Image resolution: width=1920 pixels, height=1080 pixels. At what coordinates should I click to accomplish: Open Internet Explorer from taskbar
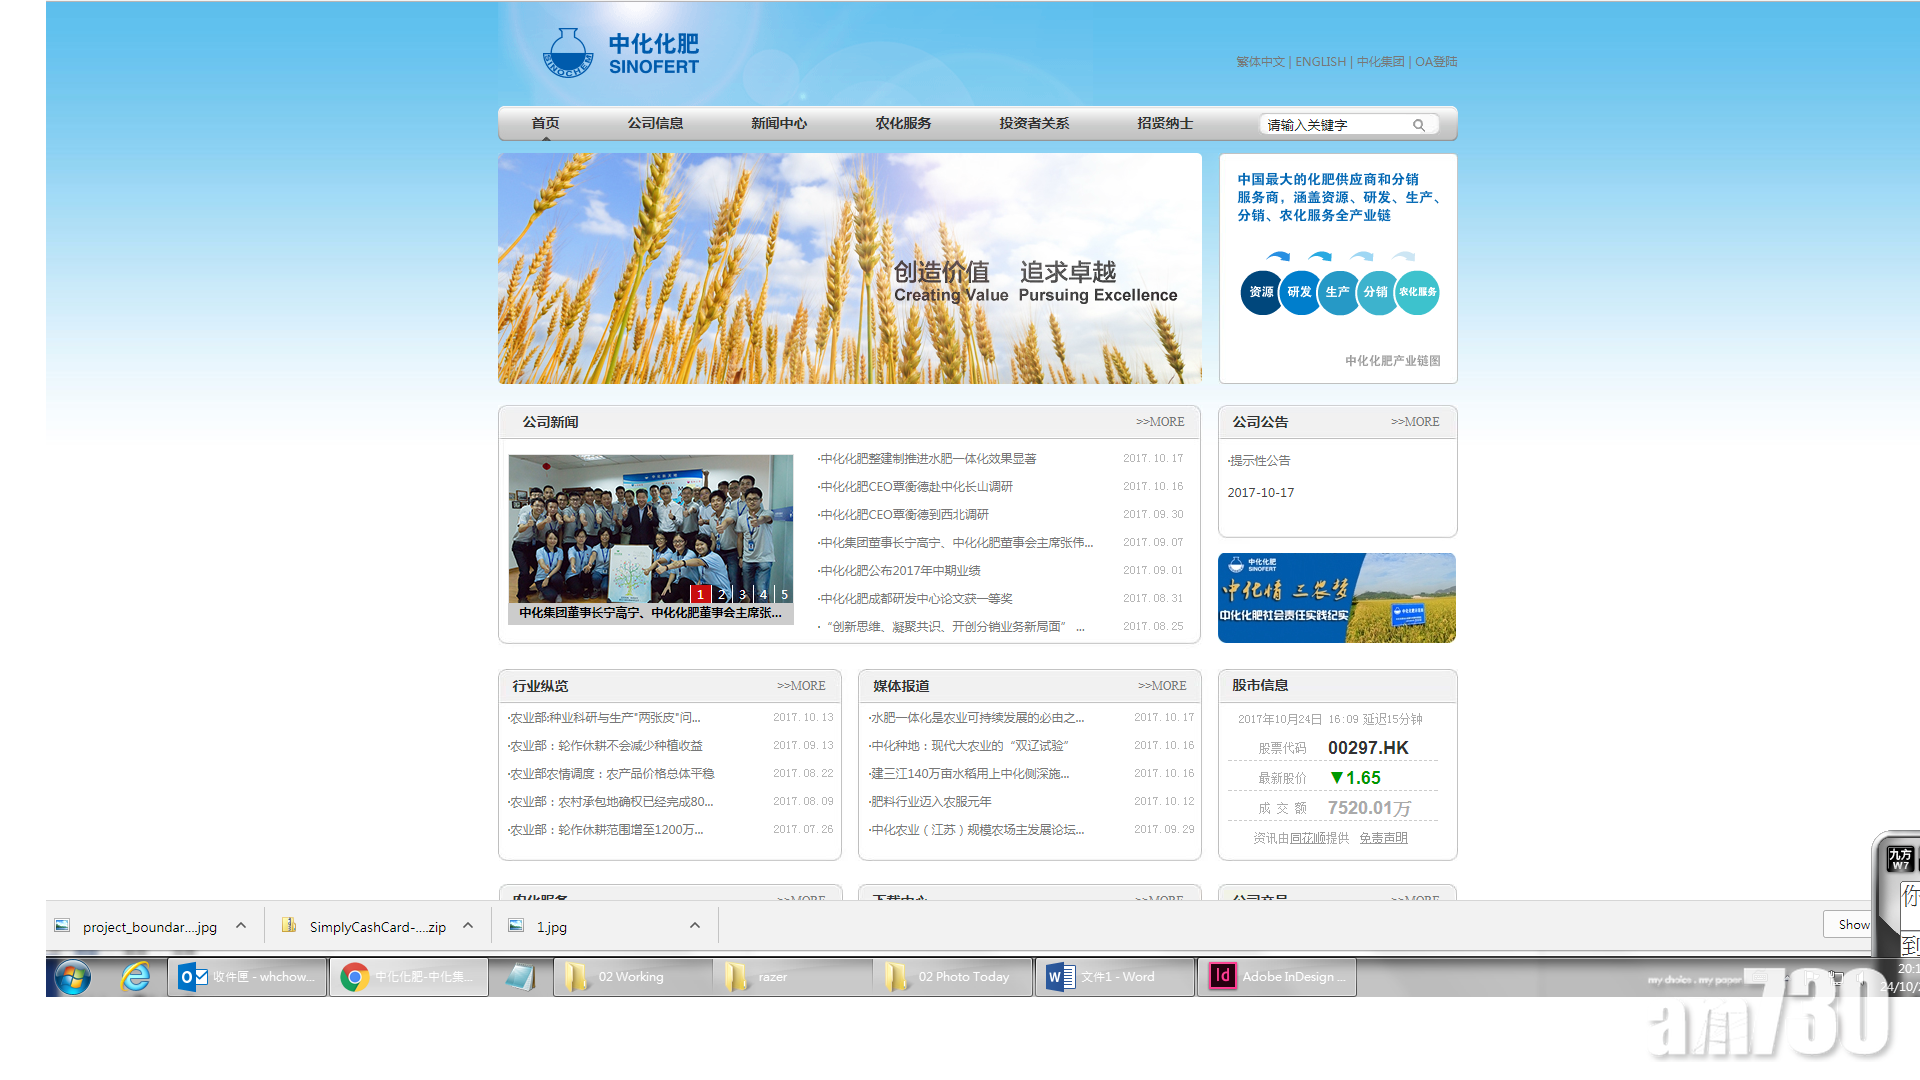136,977
